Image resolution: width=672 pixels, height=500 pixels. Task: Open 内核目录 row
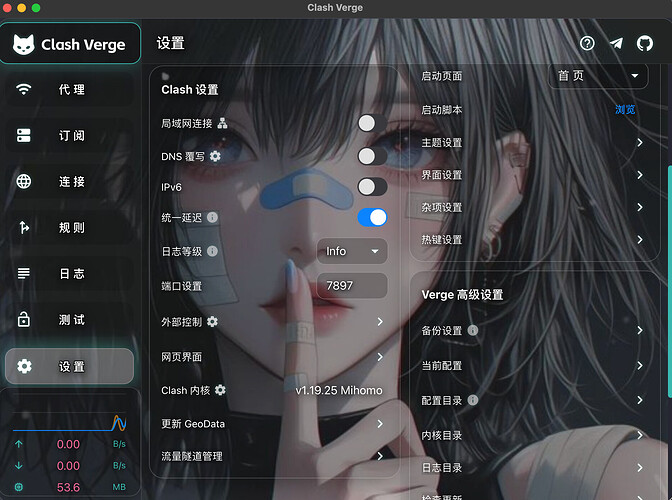534,435
